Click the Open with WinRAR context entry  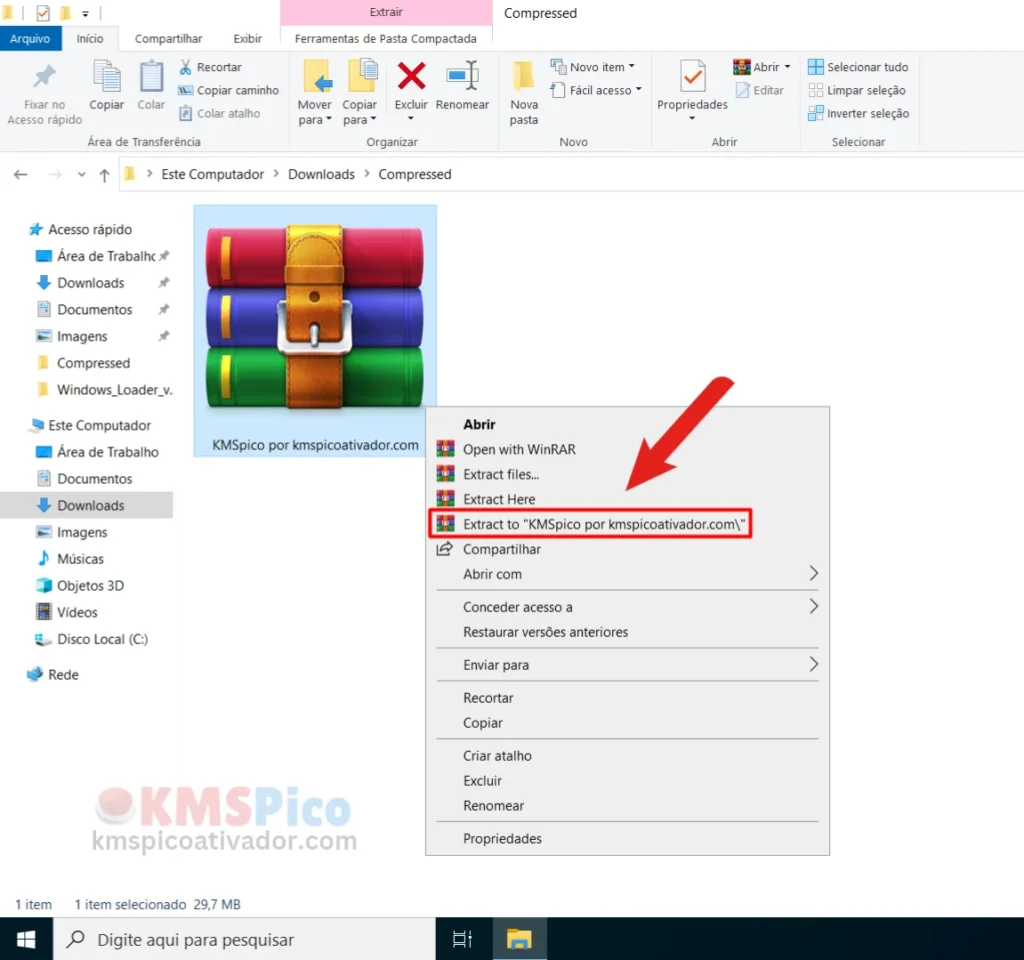519,449
